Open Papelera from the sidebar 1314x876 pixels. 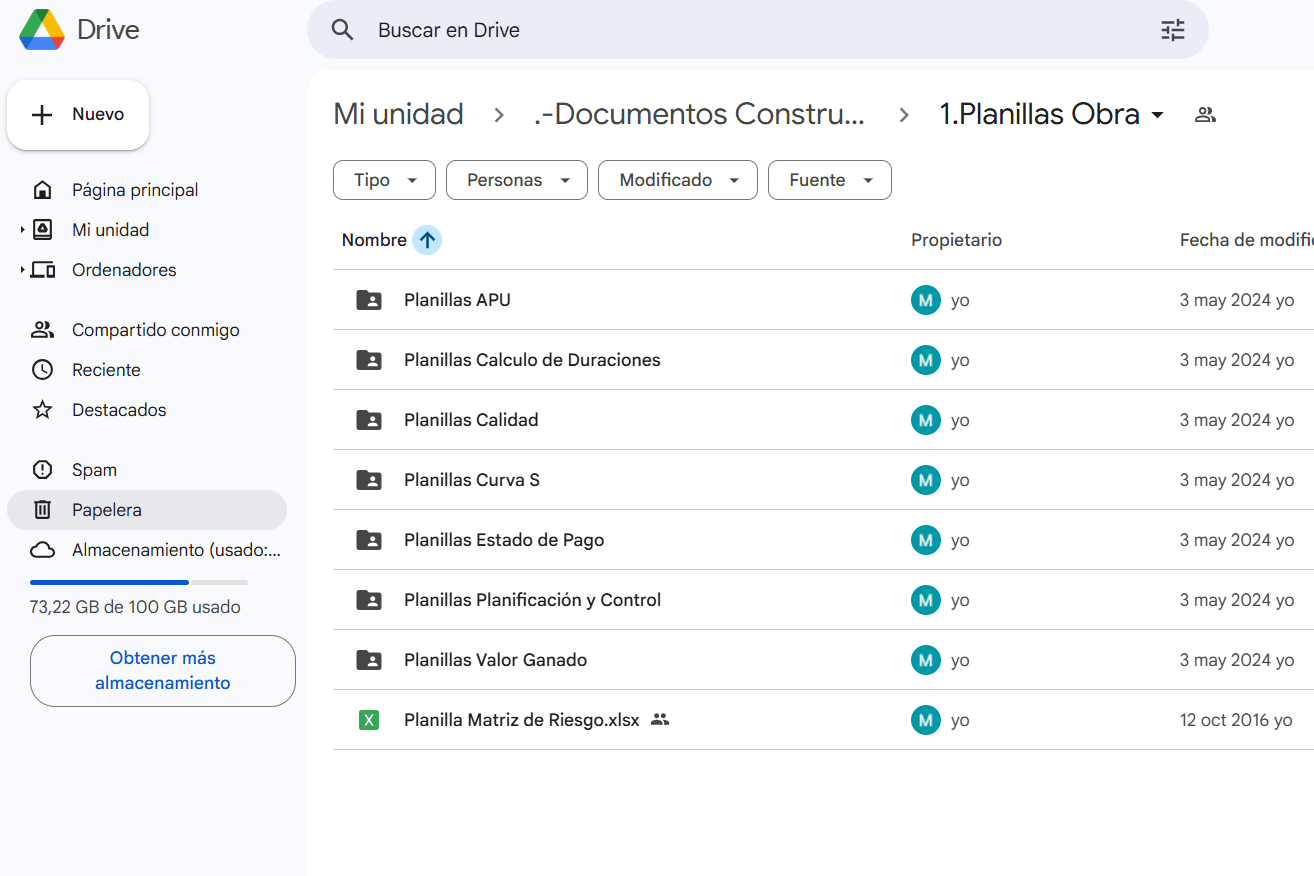[x=107, y=510]
